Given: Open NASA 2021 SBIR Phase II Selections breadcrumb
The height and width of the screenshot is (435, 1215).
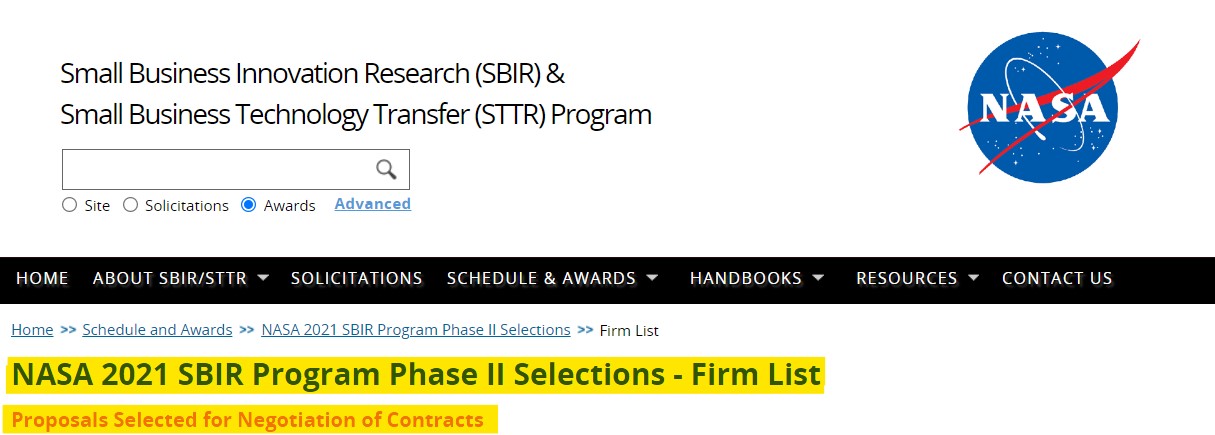Looking at the screenshot, I should coord(415,330).
